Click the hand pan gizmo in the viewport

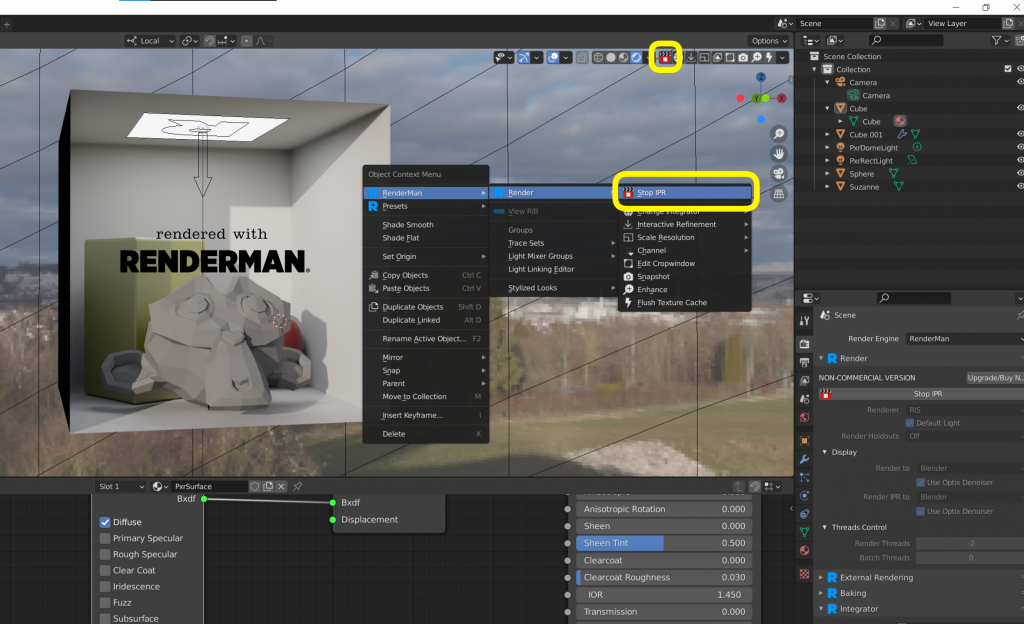pos(778,154)
